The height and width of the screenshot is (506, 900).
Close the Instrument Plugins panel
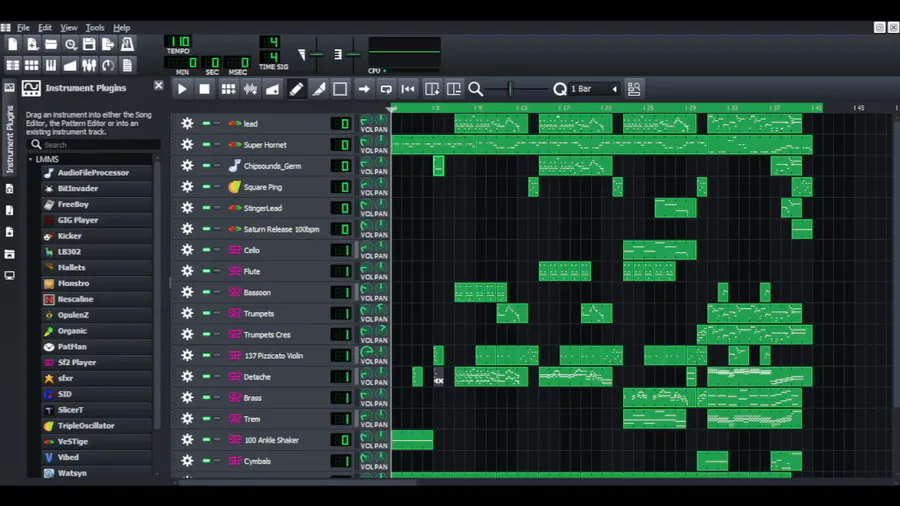(x=158, y=85)
